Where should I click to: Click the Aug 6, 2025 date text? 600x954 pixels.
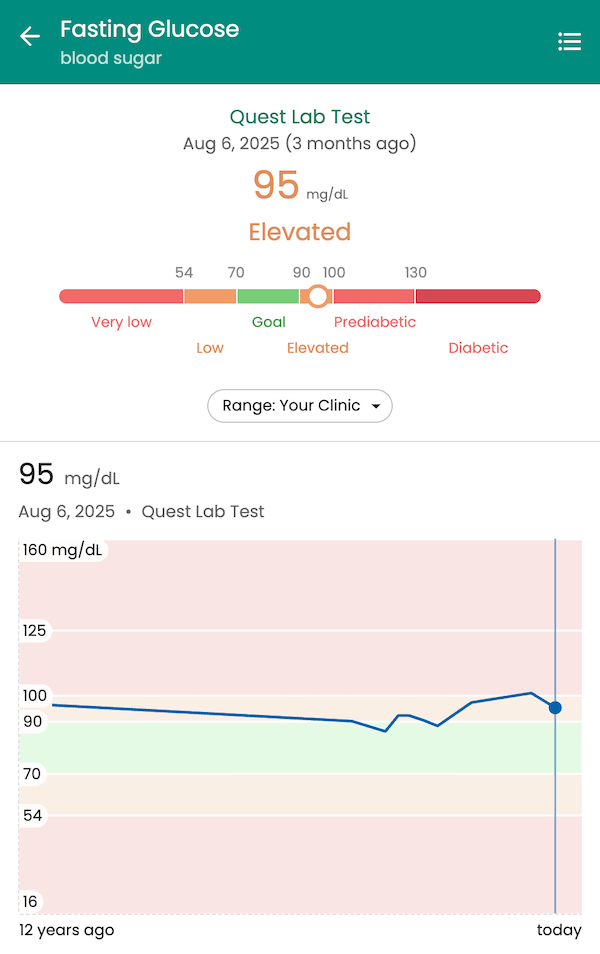(x=66, y=511)
